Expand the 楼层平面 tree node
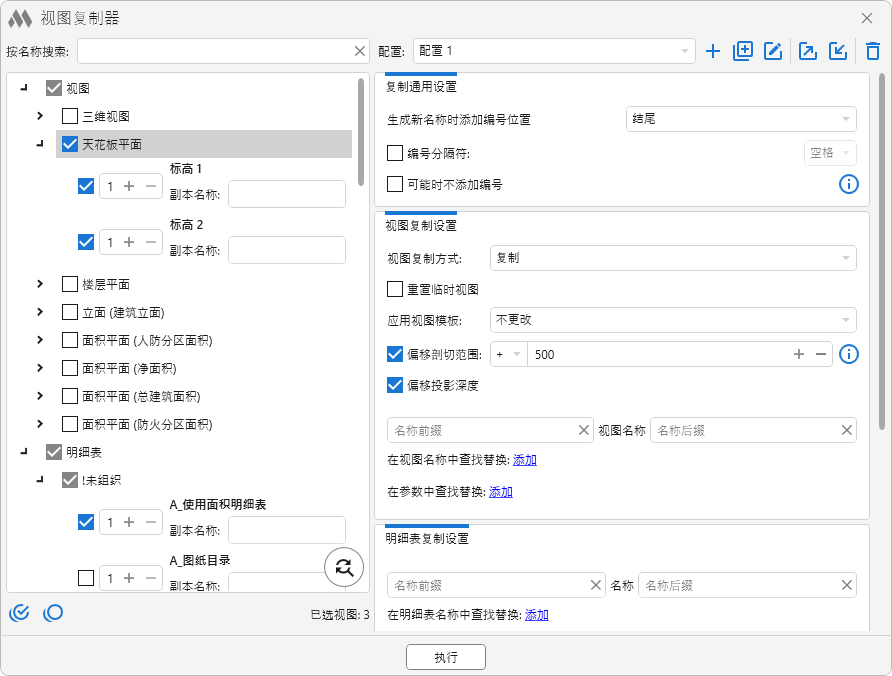 40,284
